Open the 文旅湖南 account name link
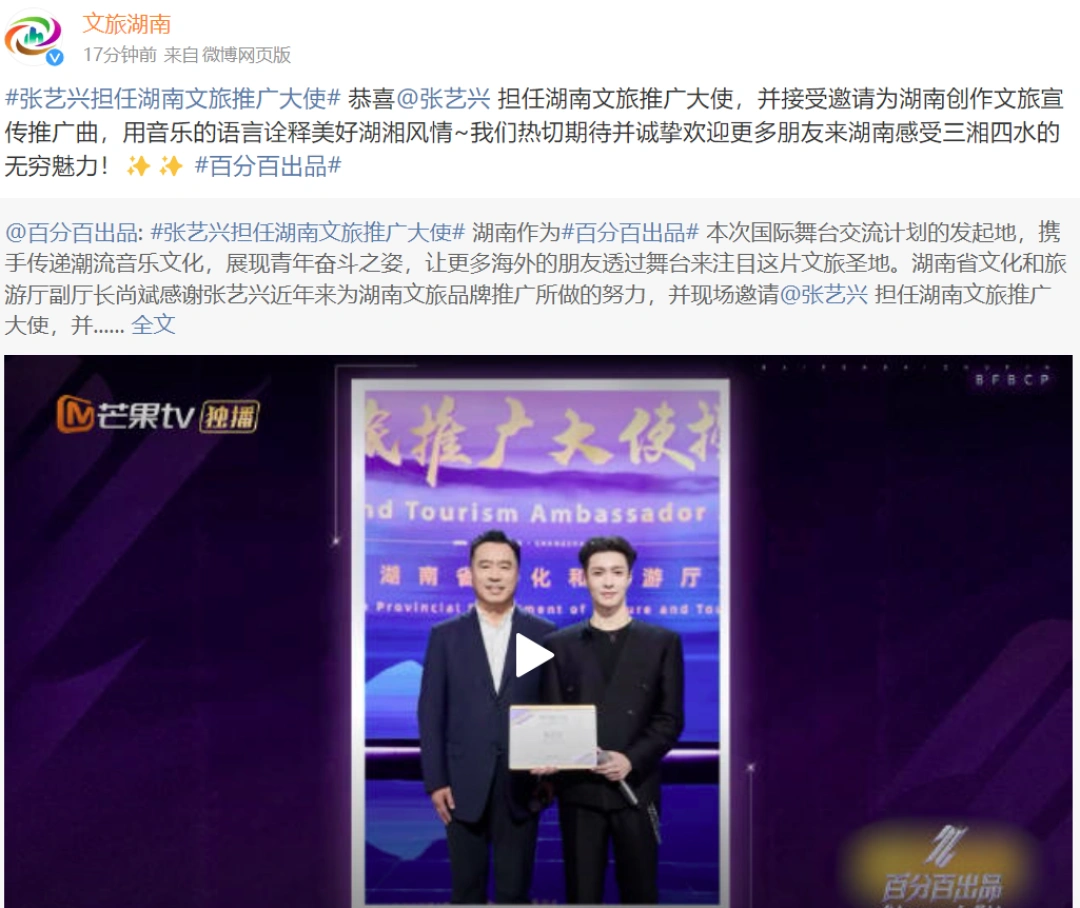Screen dimensions: 1080x908 click(127, 24)
